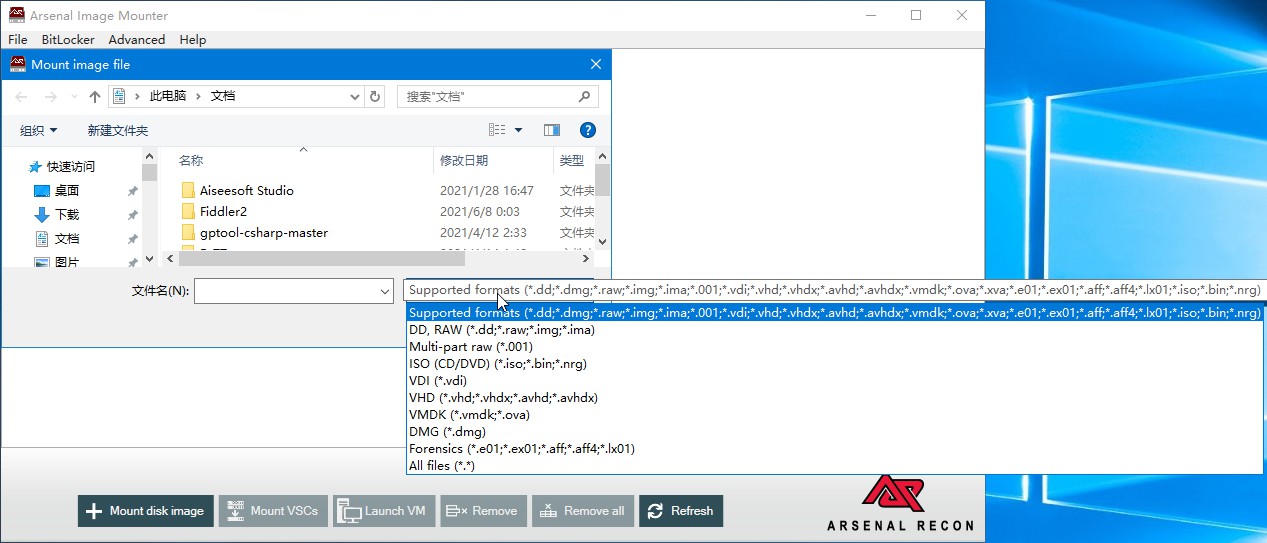Screen dimensions: 1267x543
Task: Open the Advanced menu
Action: click(136, 40)
